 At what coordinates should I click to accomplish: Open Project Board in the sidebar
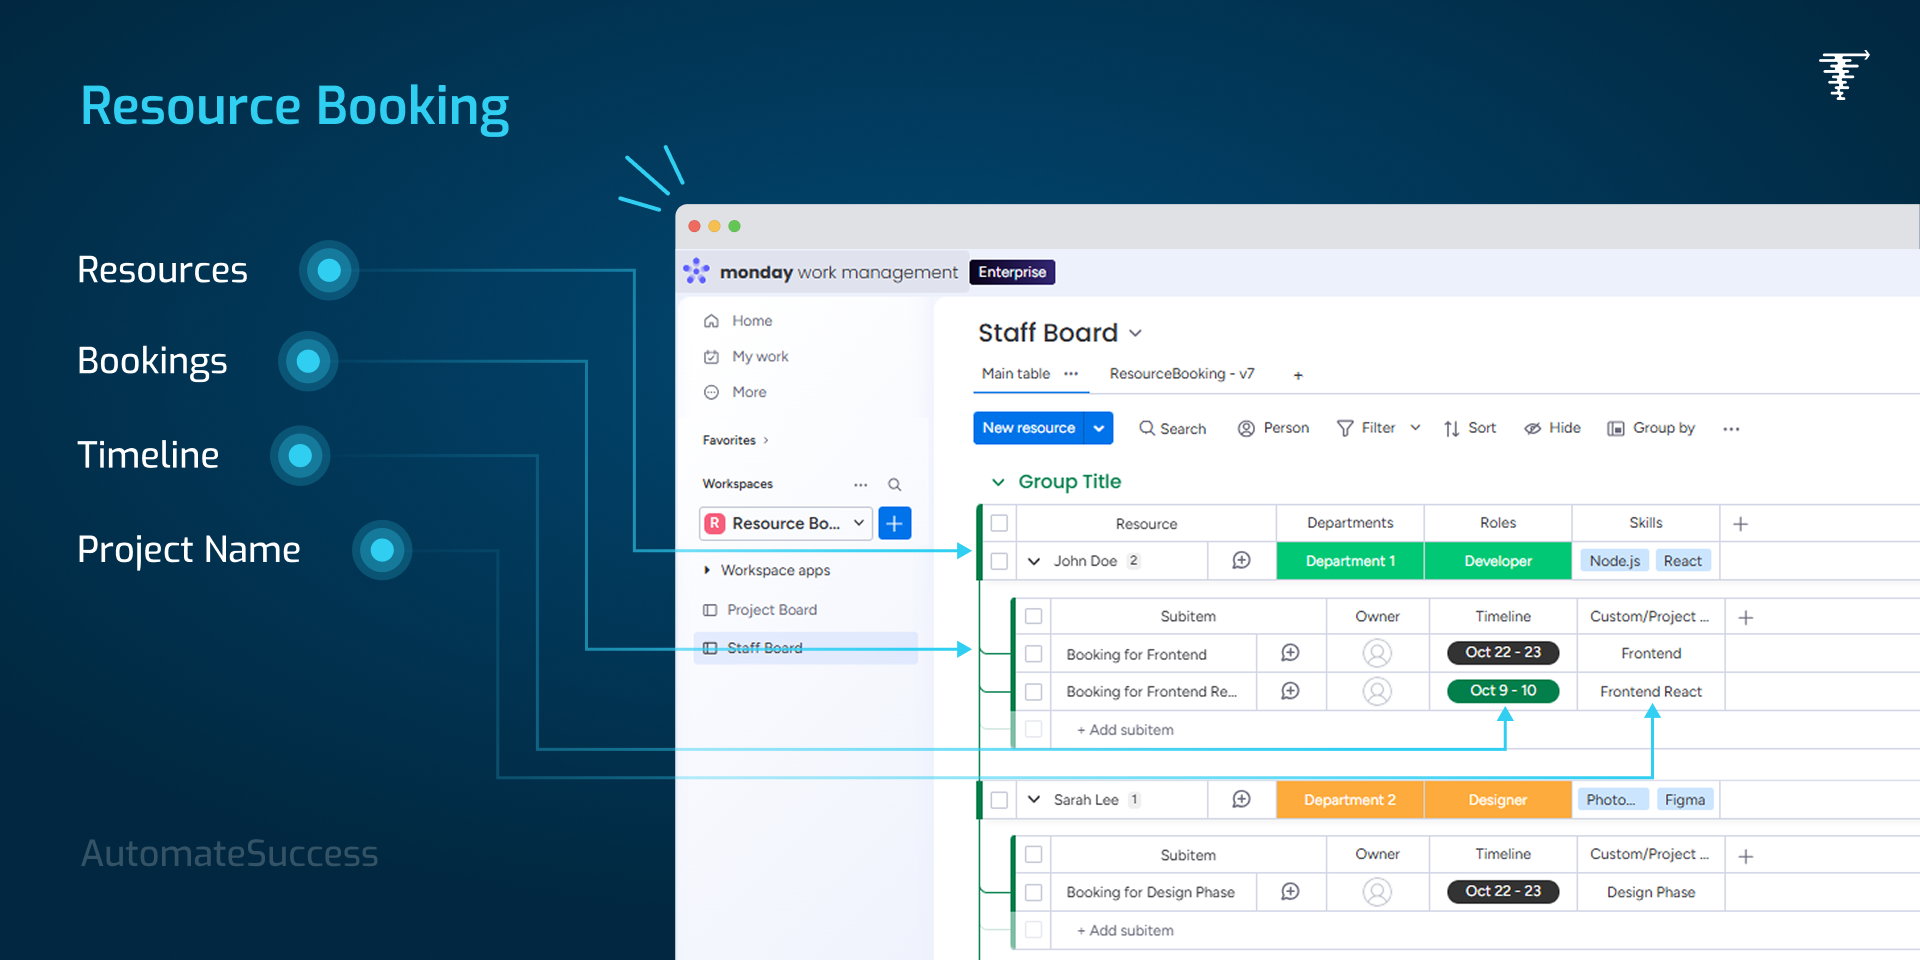pos(771,610)
